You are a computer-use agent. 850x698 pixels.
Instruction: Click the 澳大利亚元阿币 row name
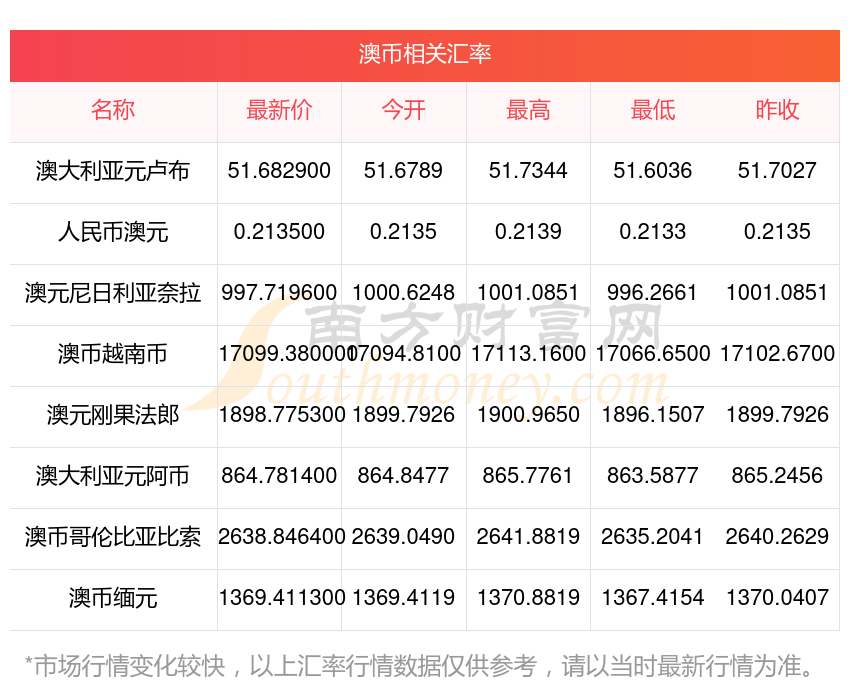click(113, 476)
